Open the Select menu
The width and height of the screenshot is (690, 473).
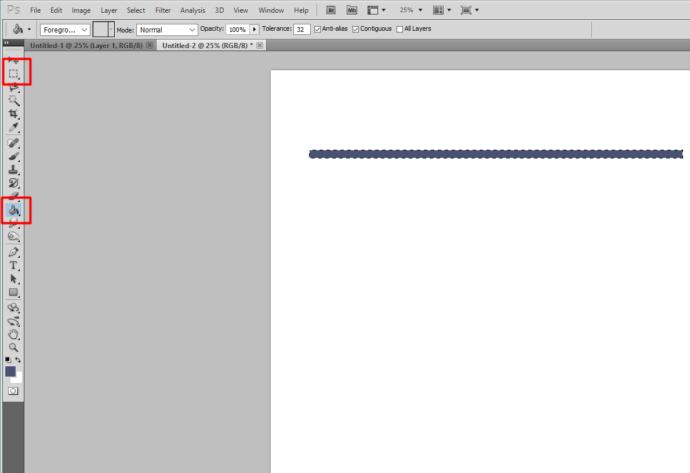[x=136, y=10]
